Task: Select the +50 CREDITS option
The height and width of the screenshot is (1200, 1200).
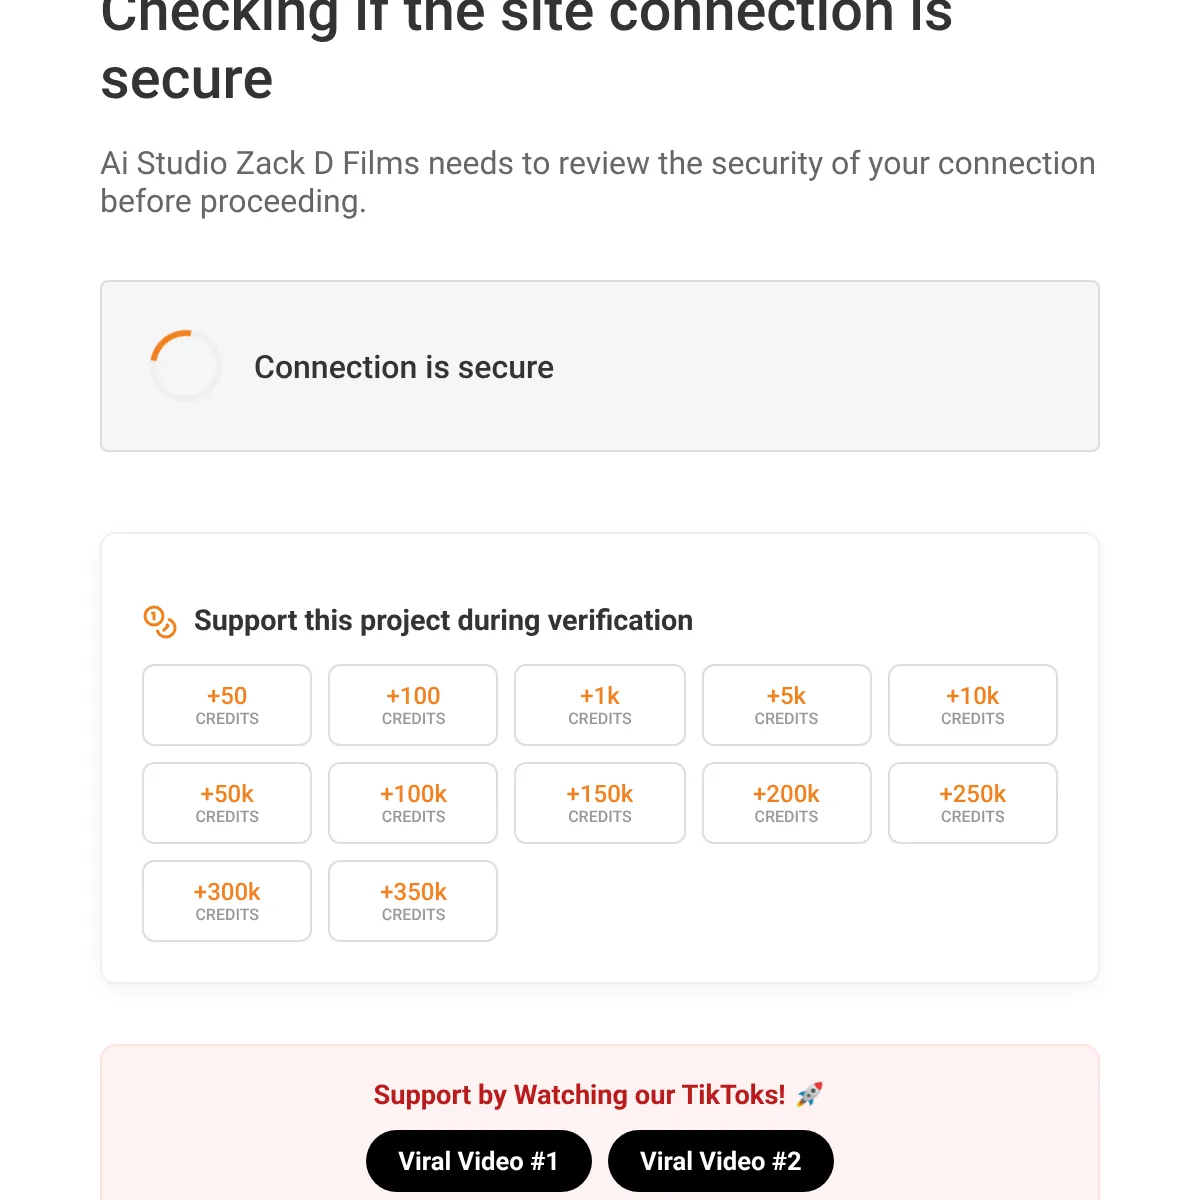Action: coord(227,705)
